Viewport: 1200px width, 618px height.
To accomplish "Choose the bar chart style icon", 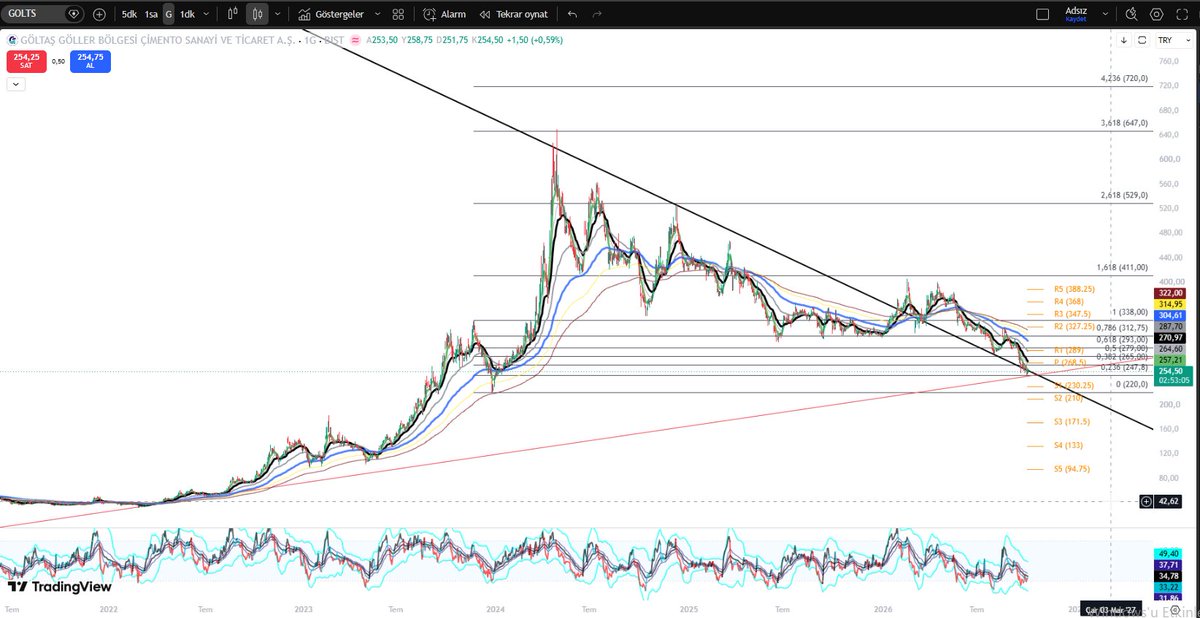I will 233,14.
